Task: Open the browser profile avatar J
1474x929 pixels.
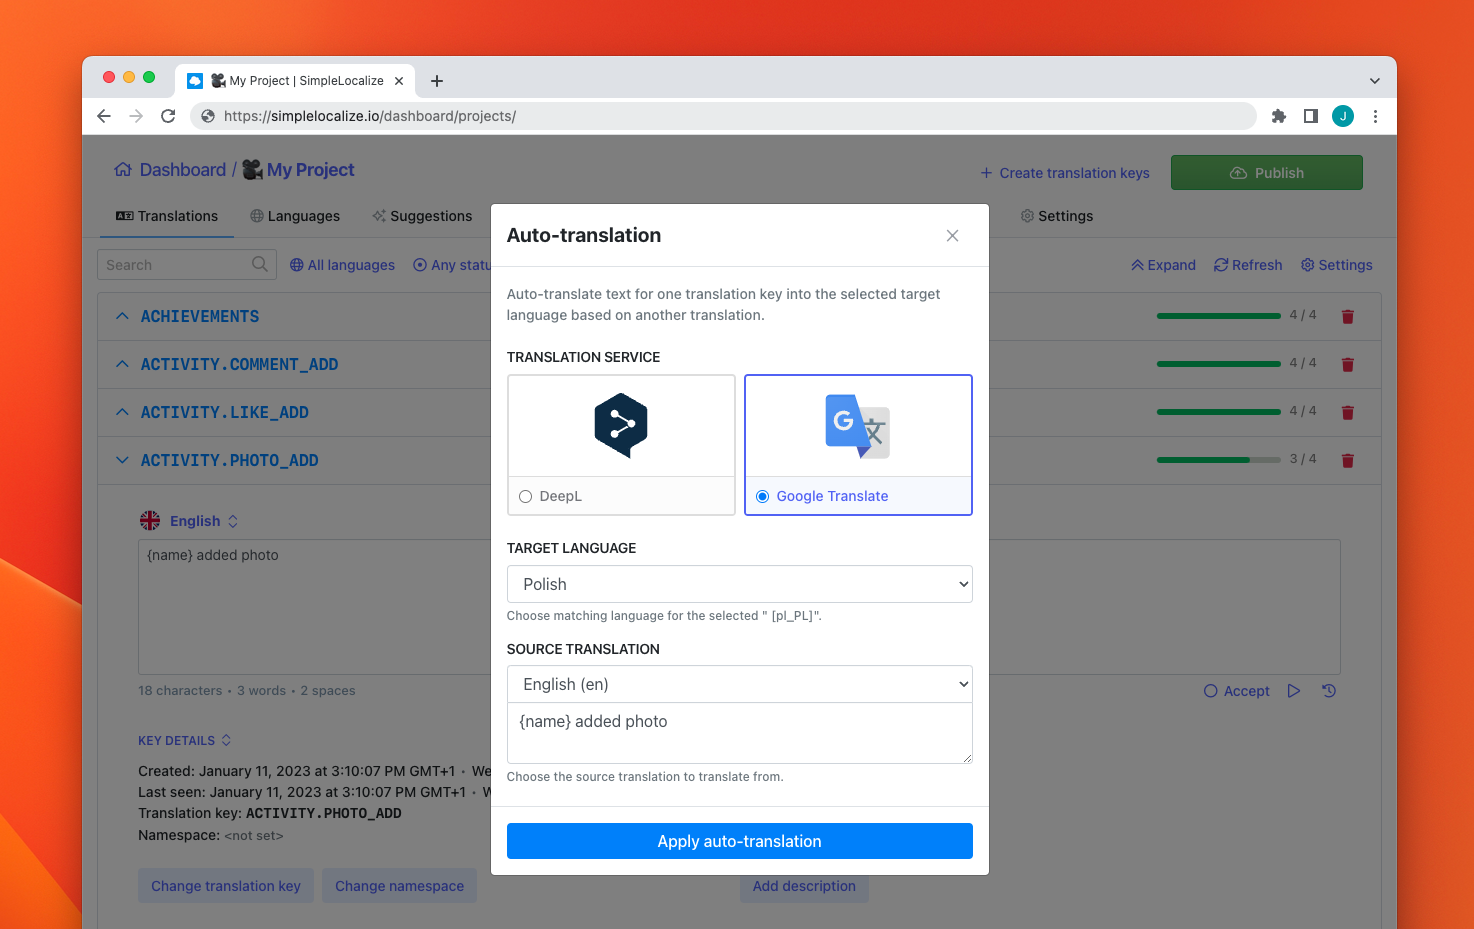Action: pos(1343,116)
